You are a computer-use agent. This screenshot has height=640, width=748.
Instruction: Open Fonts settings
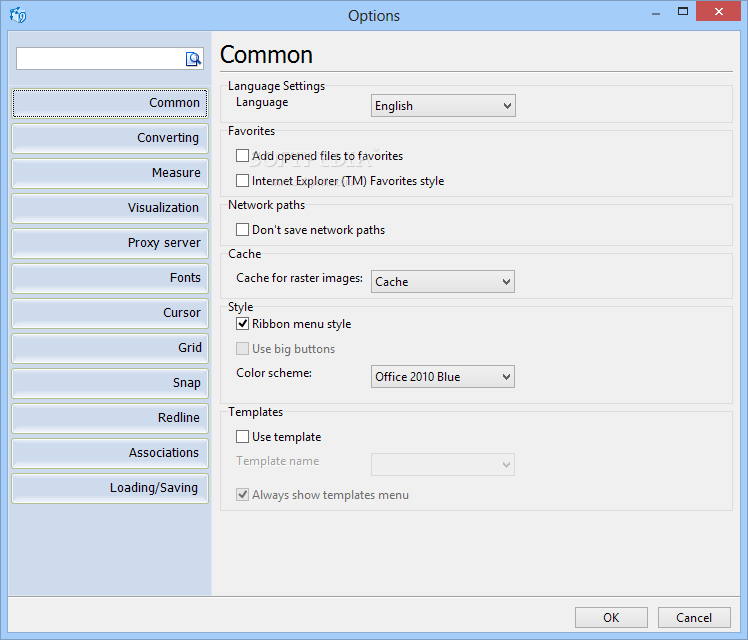point(110,278)
